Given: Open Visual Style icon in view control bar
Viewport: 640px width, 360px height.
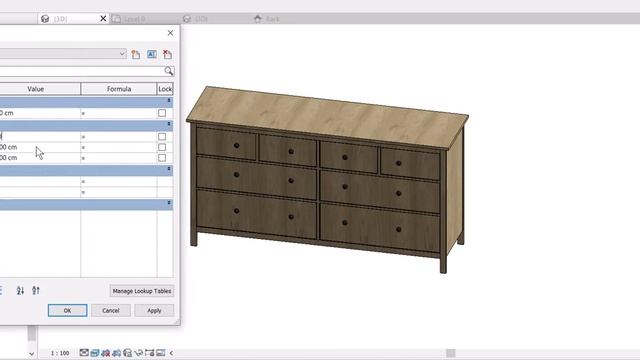Looking at the screenshot, I should [95, 353].
